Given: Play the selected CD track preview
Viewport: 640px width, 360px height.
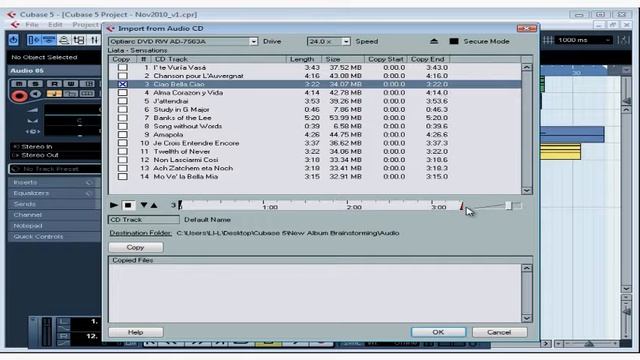Looking at the screenshot, I should [114, 205].
